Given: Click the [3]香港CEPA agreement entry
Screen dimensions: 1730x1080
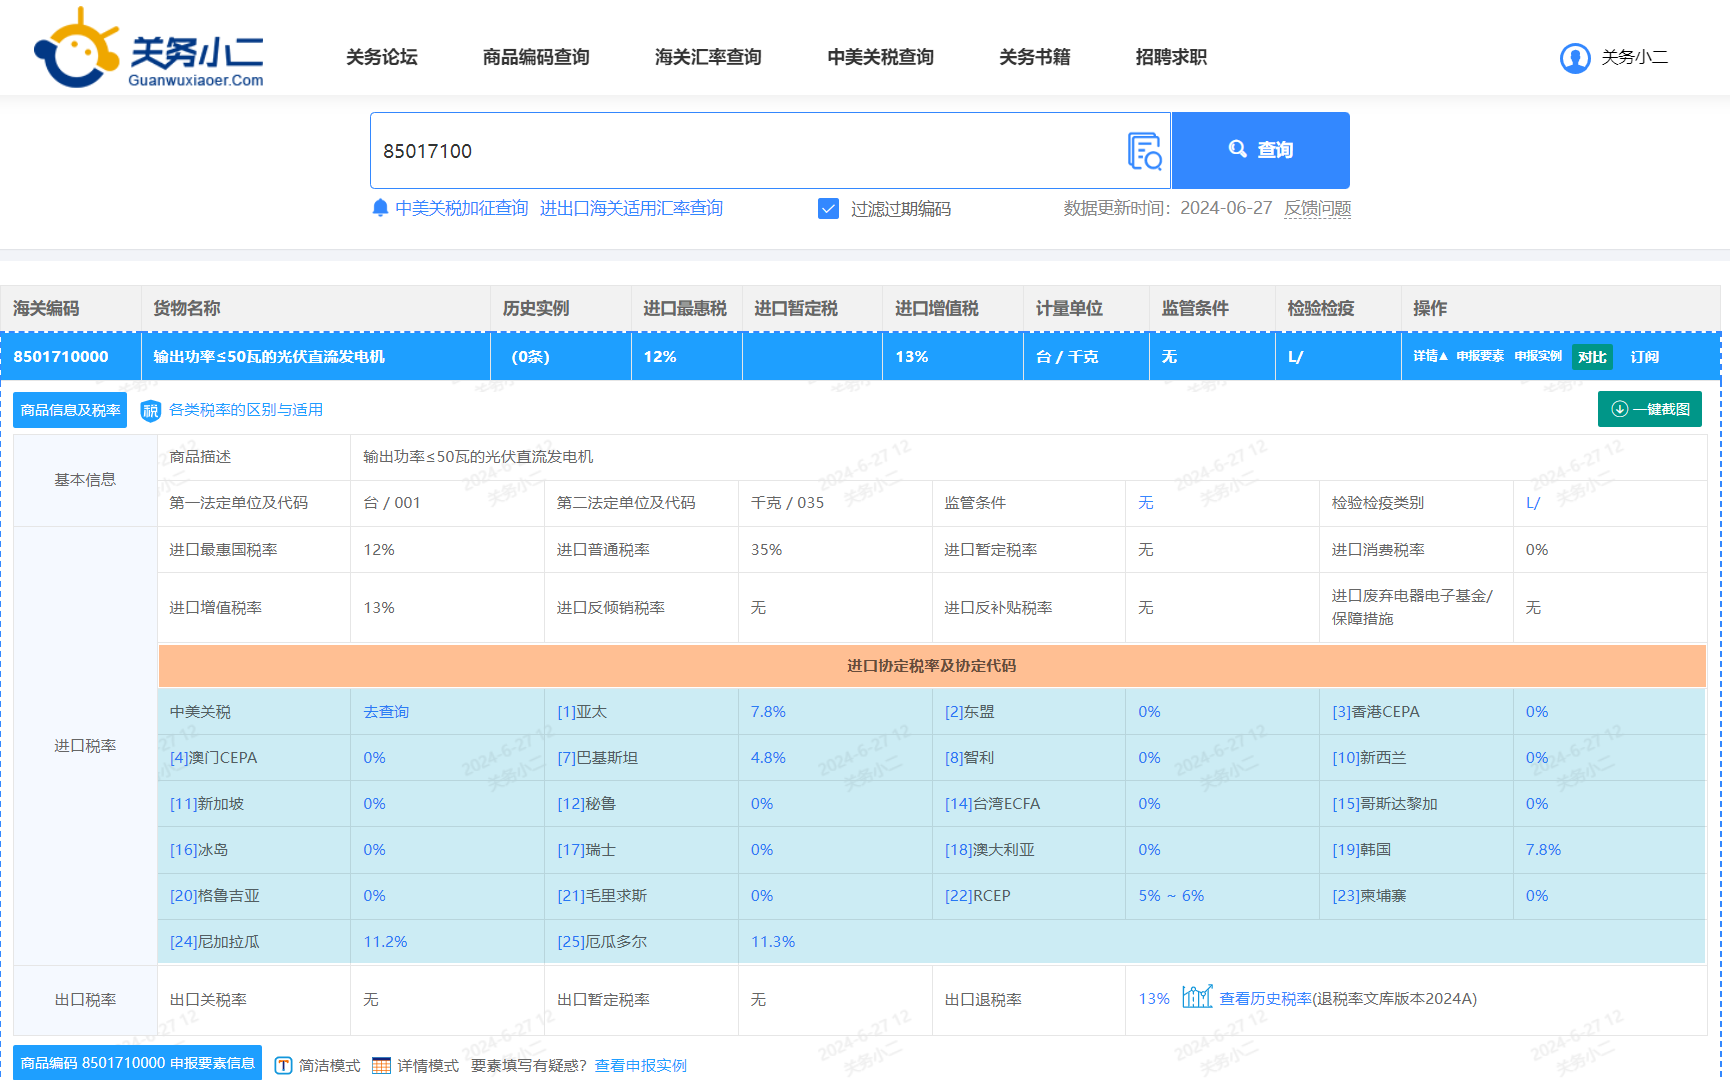Looking at the screenshot, I should (x=1375, y=712).
